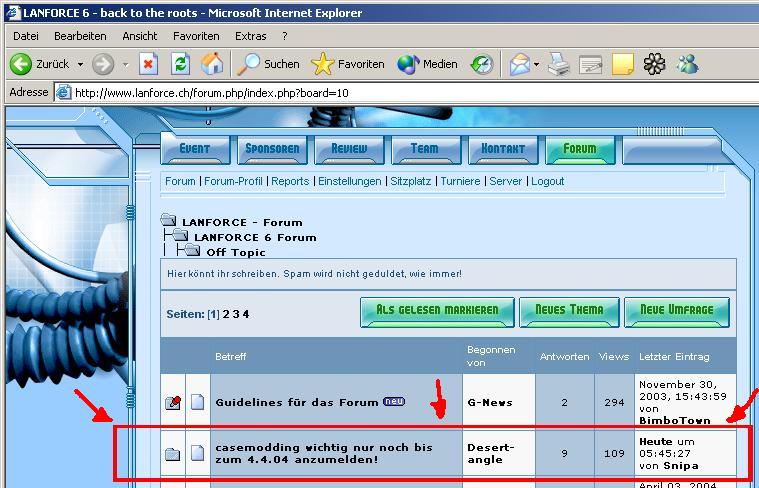The height and width of the screenshot is (488, 759).
Task: Click the Print icon in toolbar
Action: pos(559,64)
